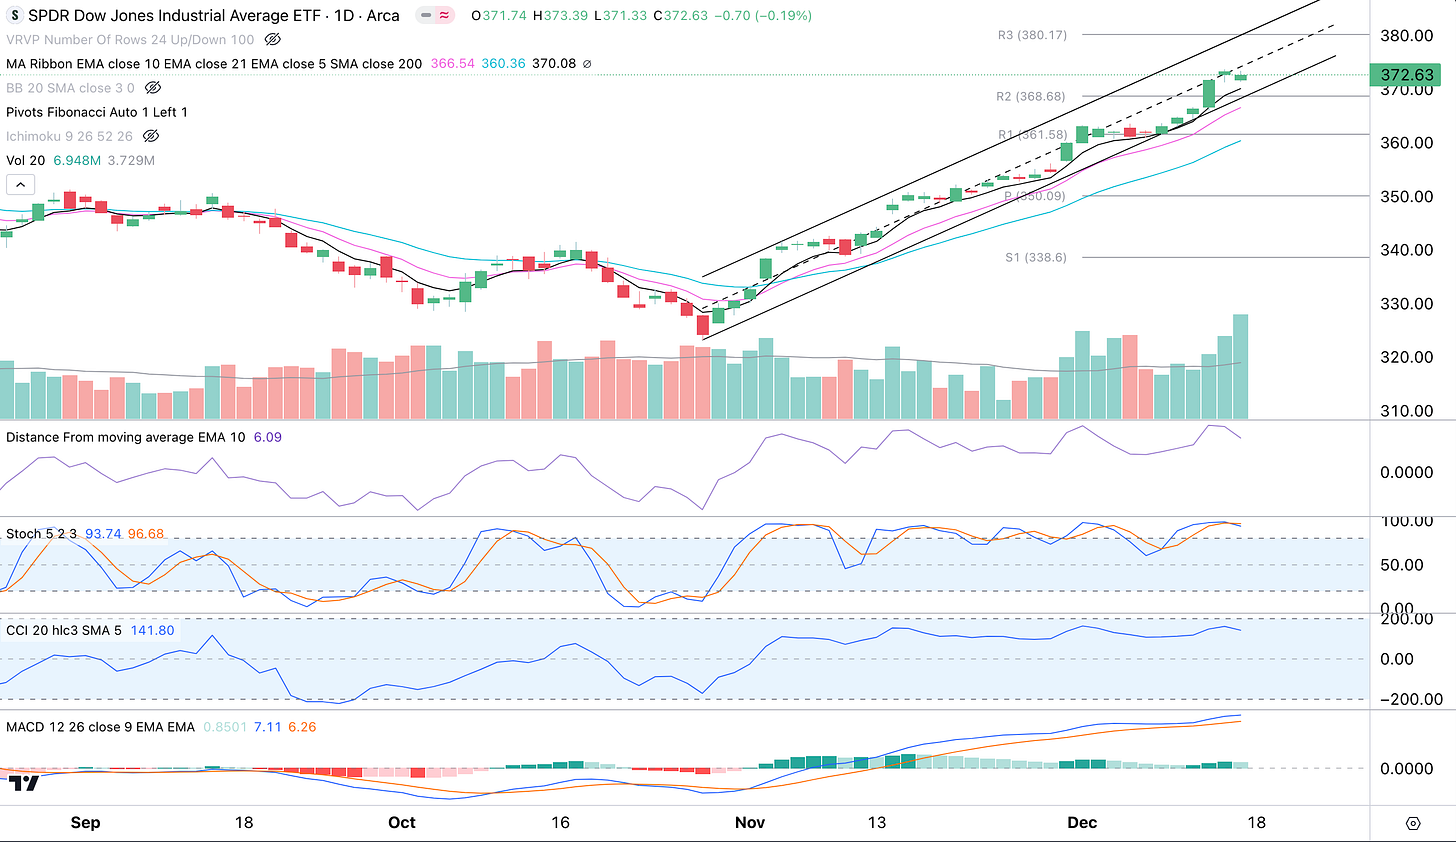
Task: Click the 13 date label on time axis
Action: tap(876, 823)
